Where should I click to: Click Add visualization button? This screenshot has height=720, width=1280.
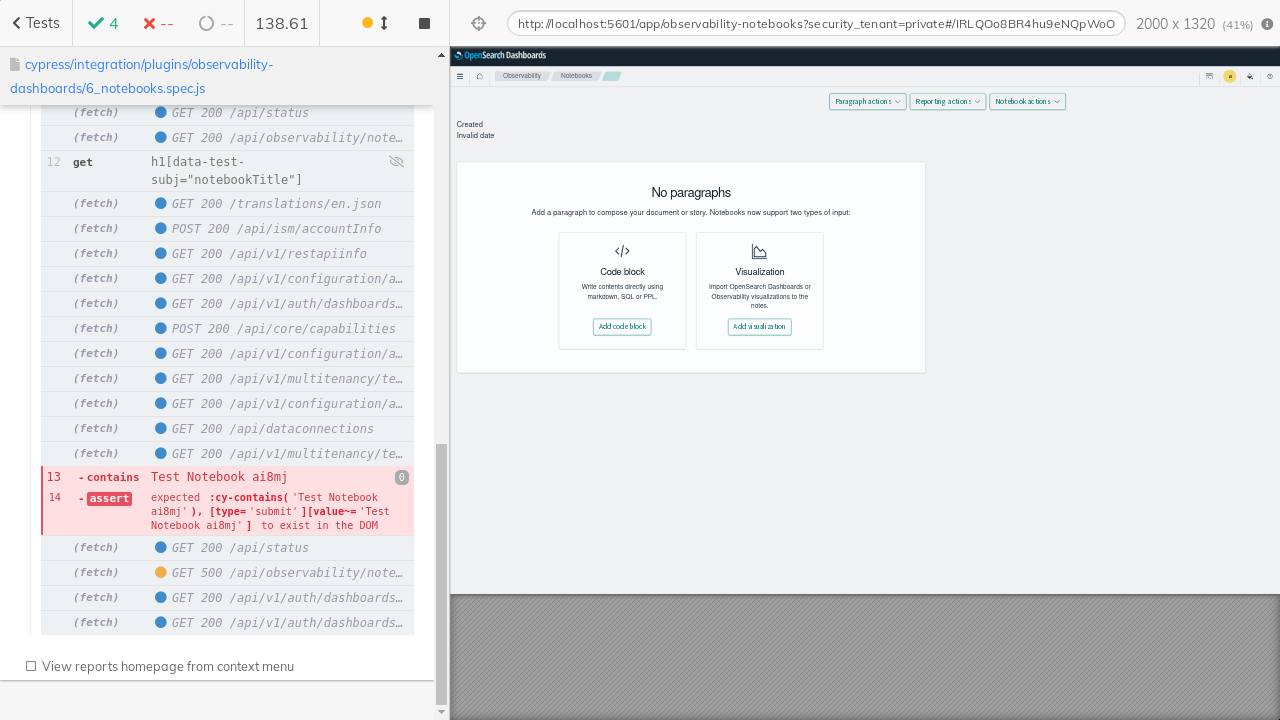(x=759, y=327)
